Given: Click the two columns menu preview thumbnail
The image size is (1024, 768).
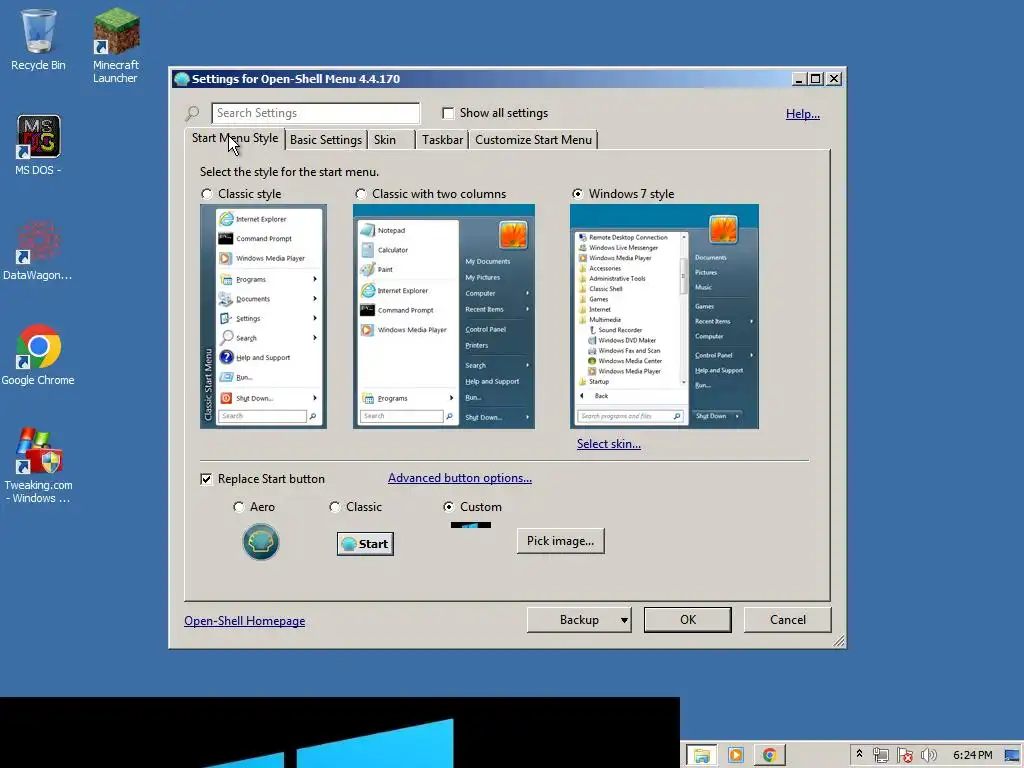Looking at the screenshot, I should click(444, 317).
